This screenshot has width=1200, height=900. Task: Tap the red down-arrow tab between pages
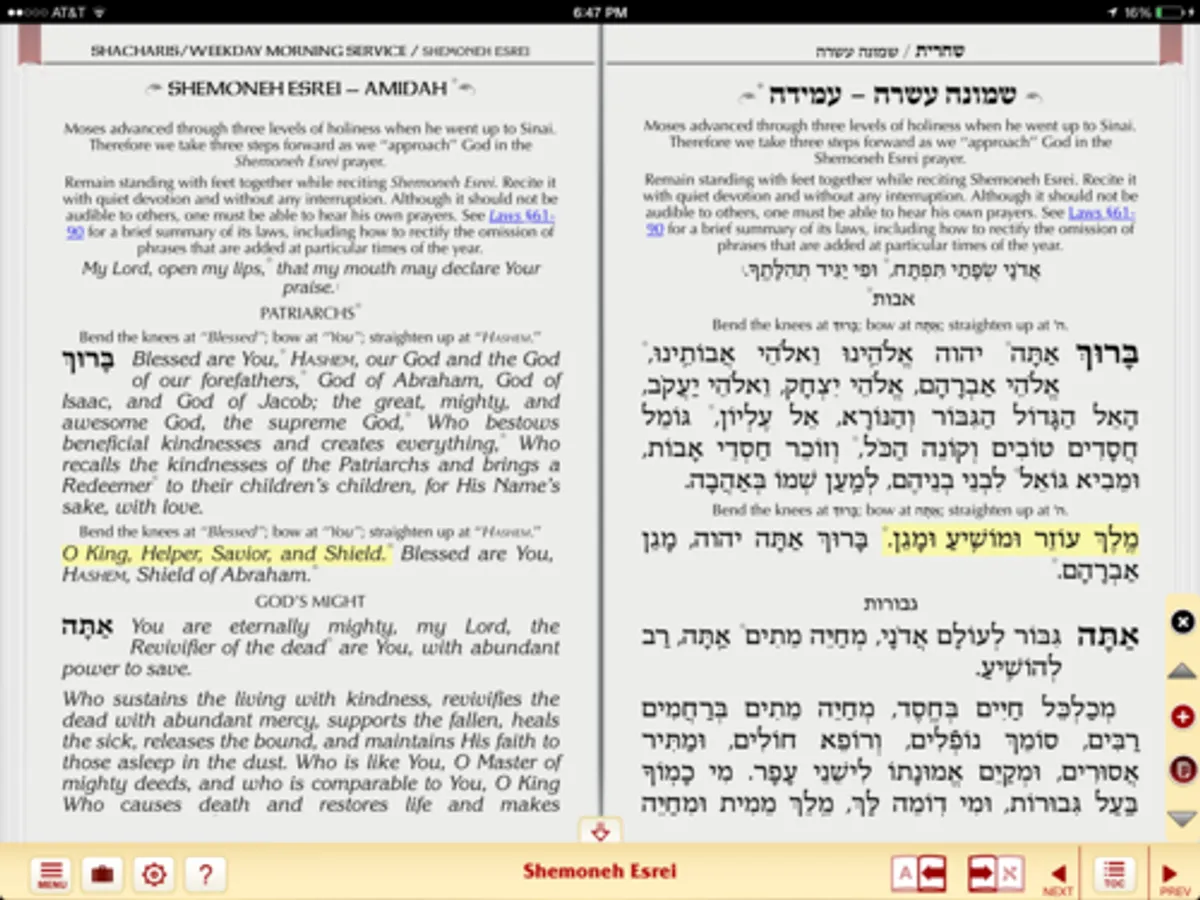point(600,831)
